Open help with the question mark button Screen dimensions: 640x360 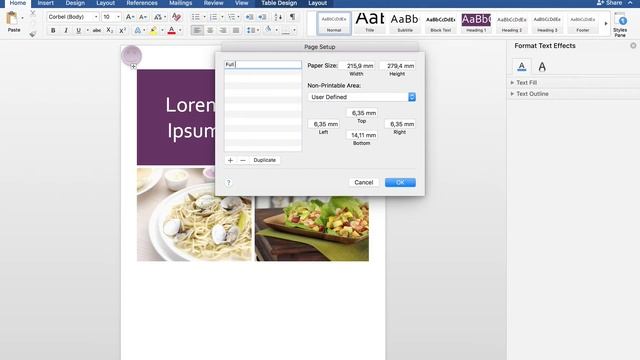[229, 182]
